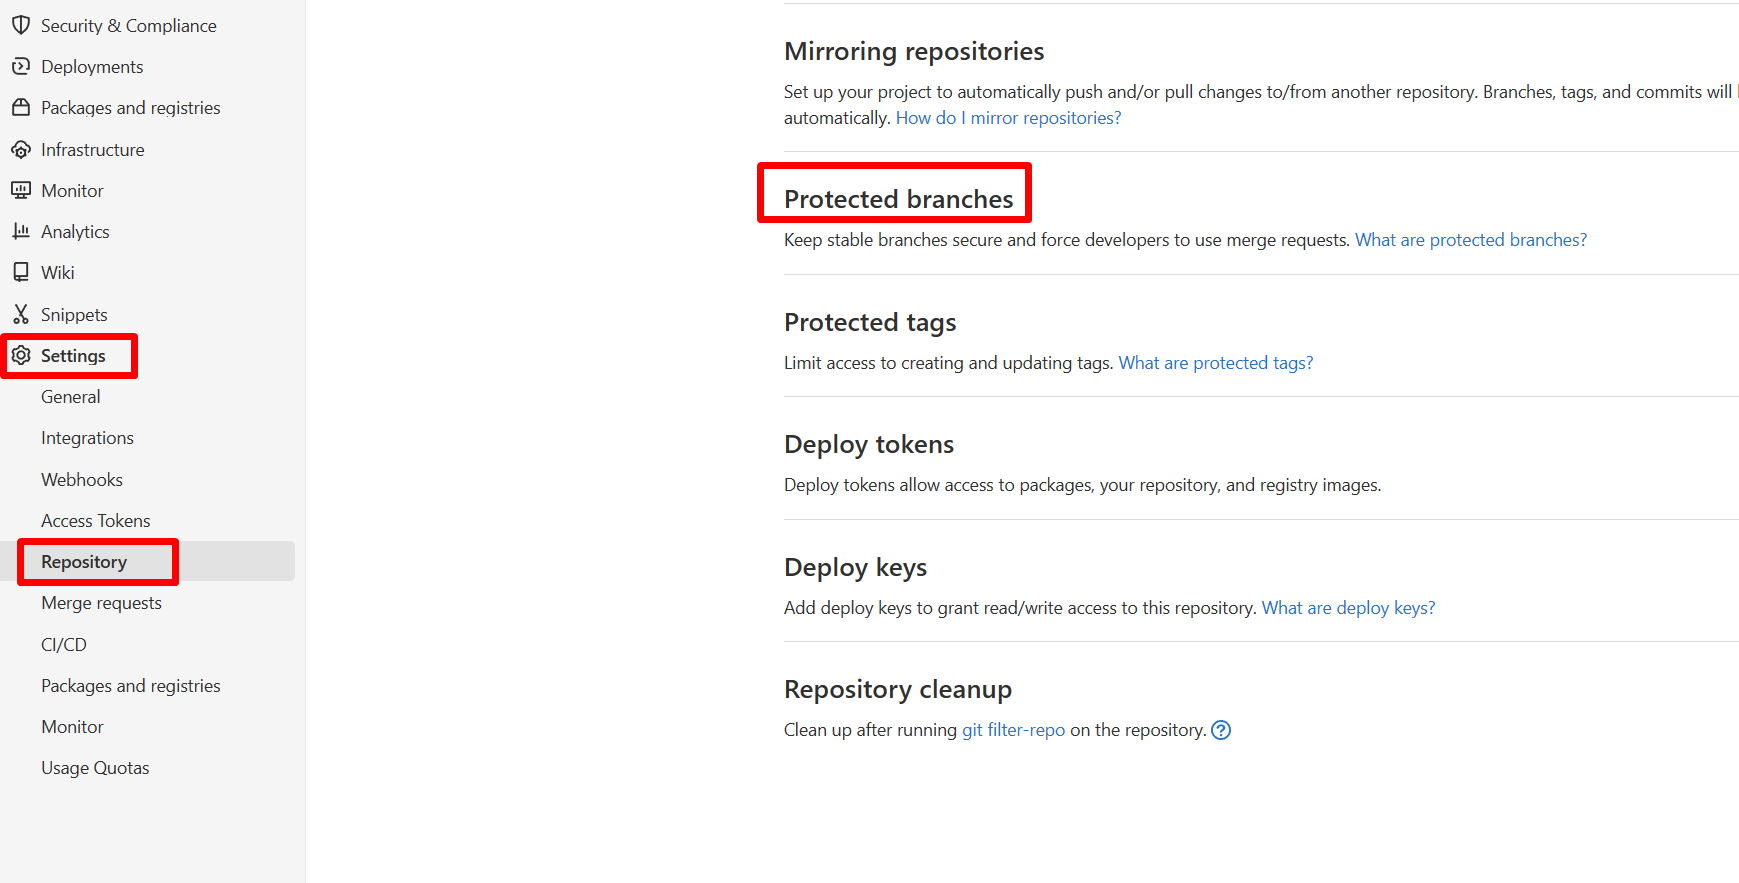The width and height of the screenshot is (1739, 883).
Task: Click the How do I mirror repositories link
Action: [x=1007, y=117]
